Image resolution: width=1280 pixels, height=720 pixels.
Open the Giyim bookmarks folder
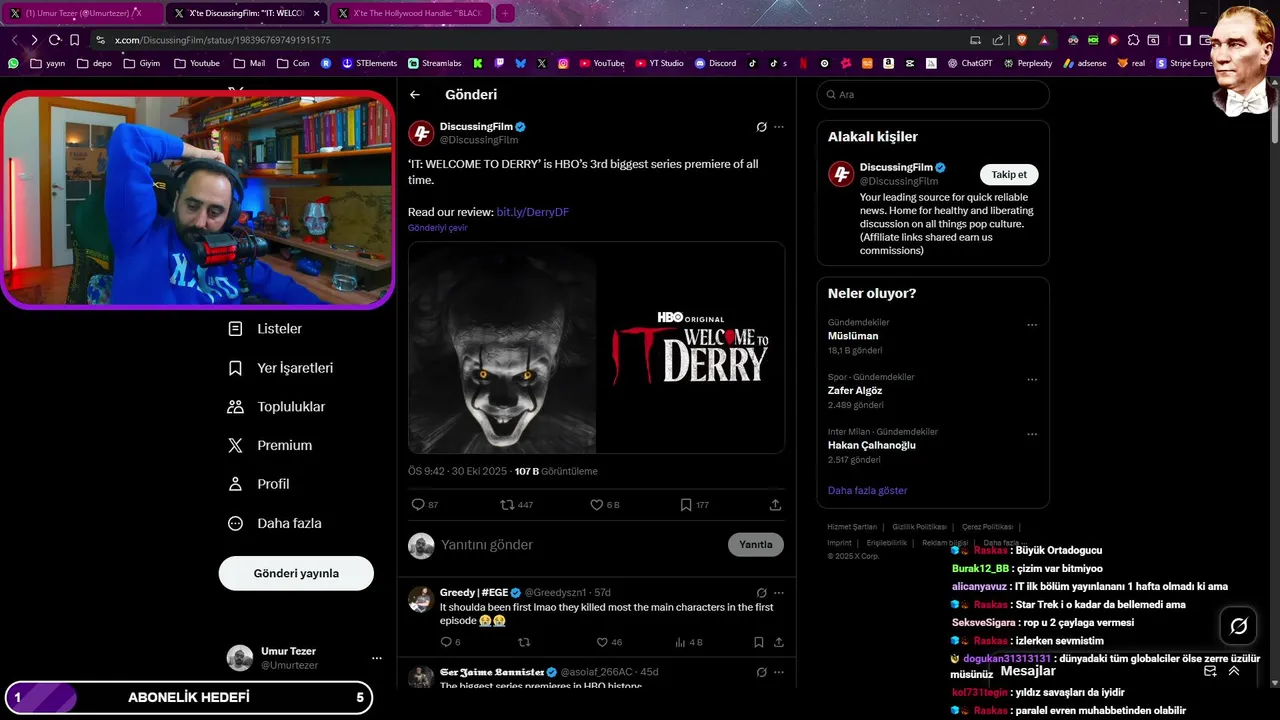(x=141, y=63)
